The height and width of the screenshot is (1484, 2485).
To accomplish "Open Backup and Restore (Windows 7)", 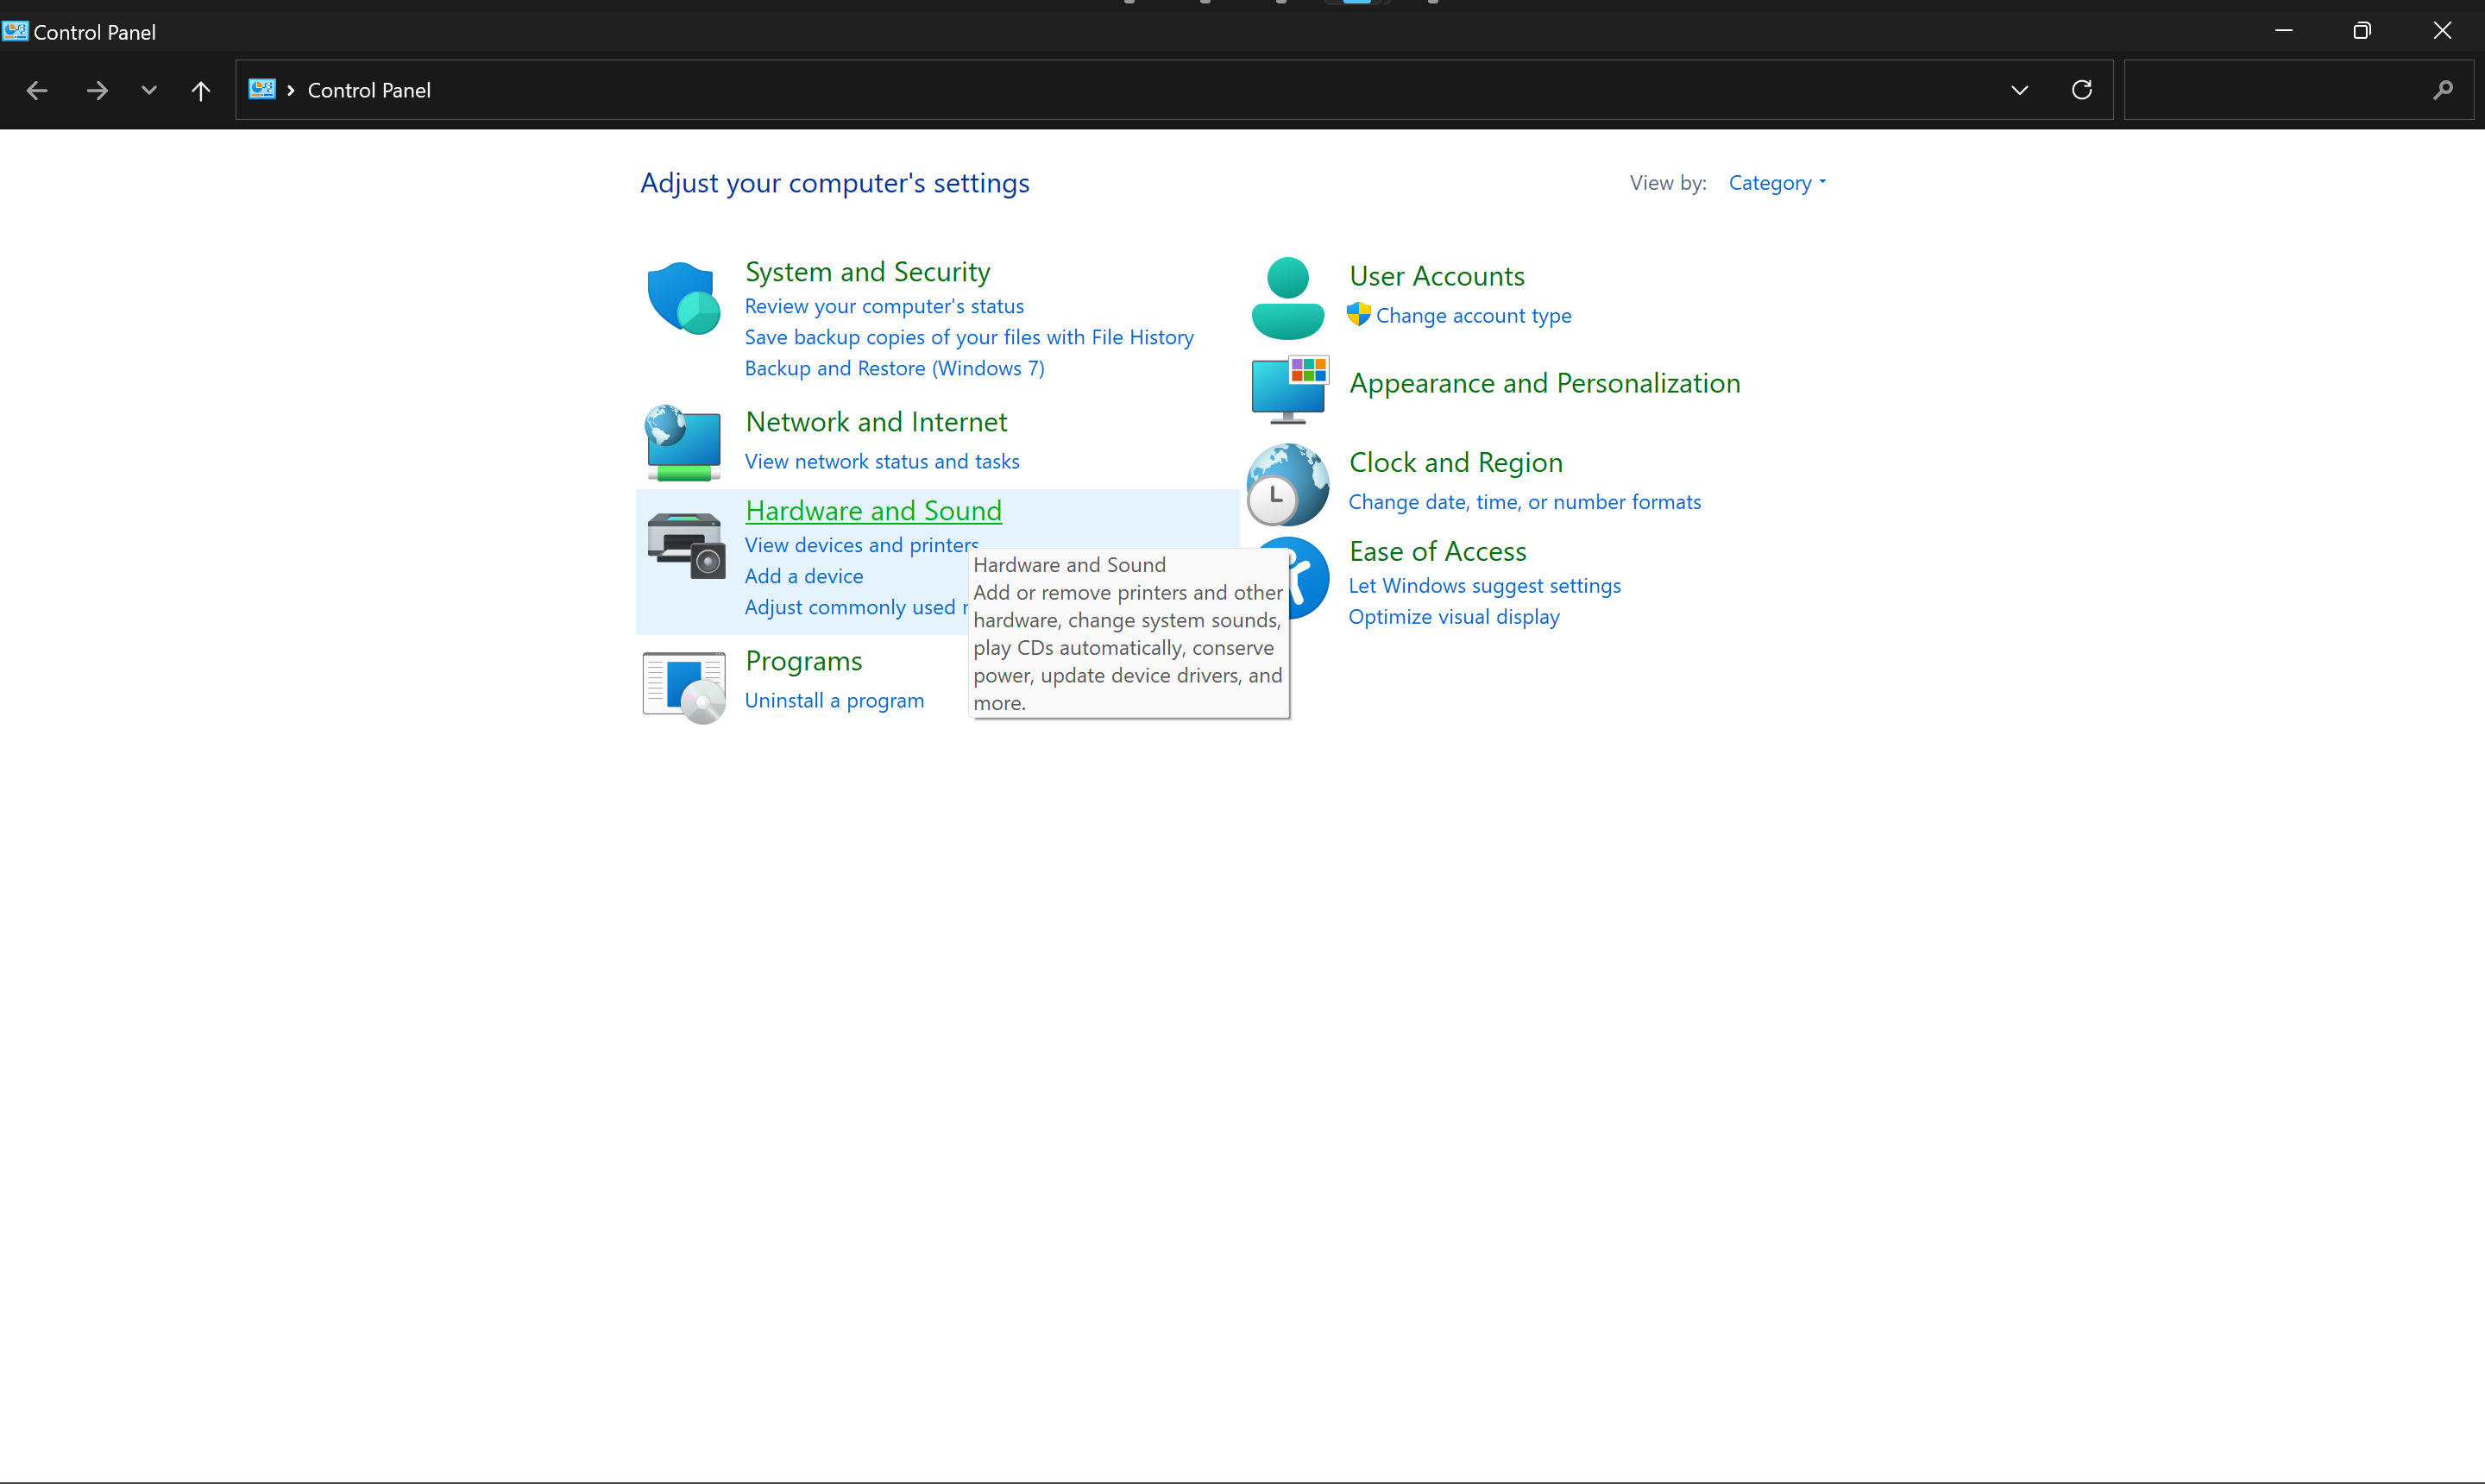I will (x=894, y=368).
